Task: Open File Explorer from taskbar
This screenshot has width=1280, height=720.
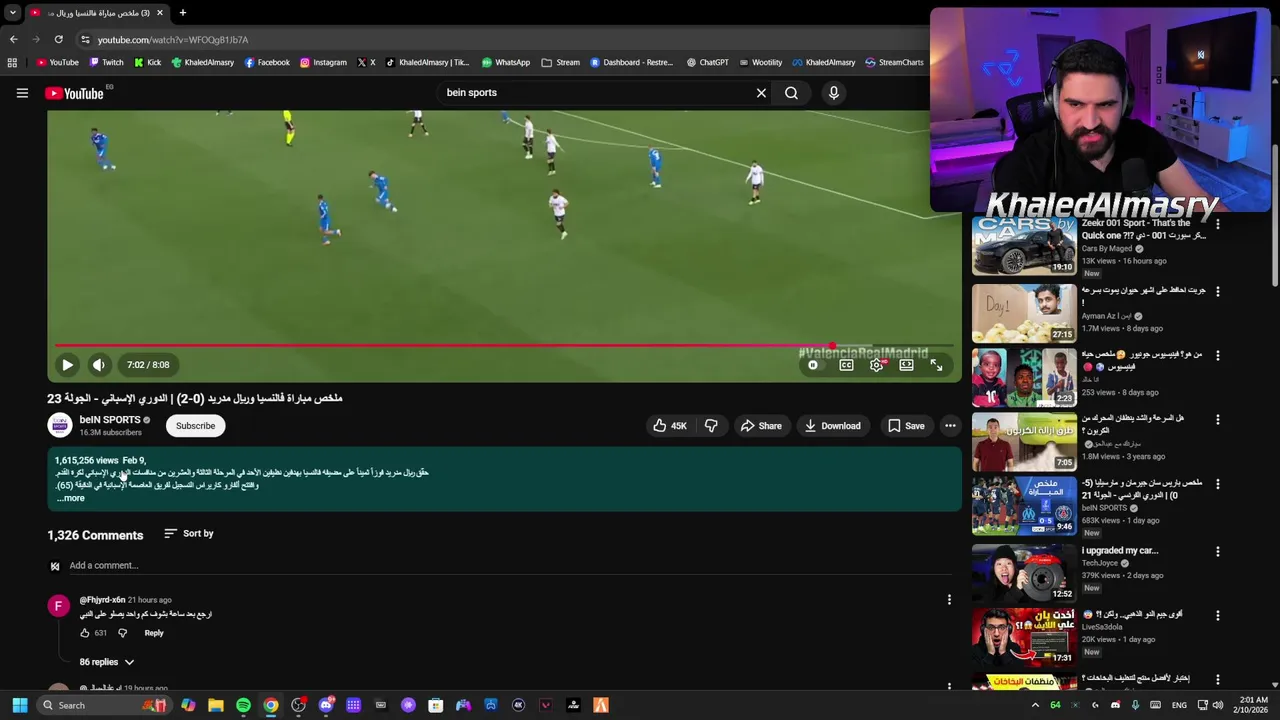Action: (x=216, y=706)
